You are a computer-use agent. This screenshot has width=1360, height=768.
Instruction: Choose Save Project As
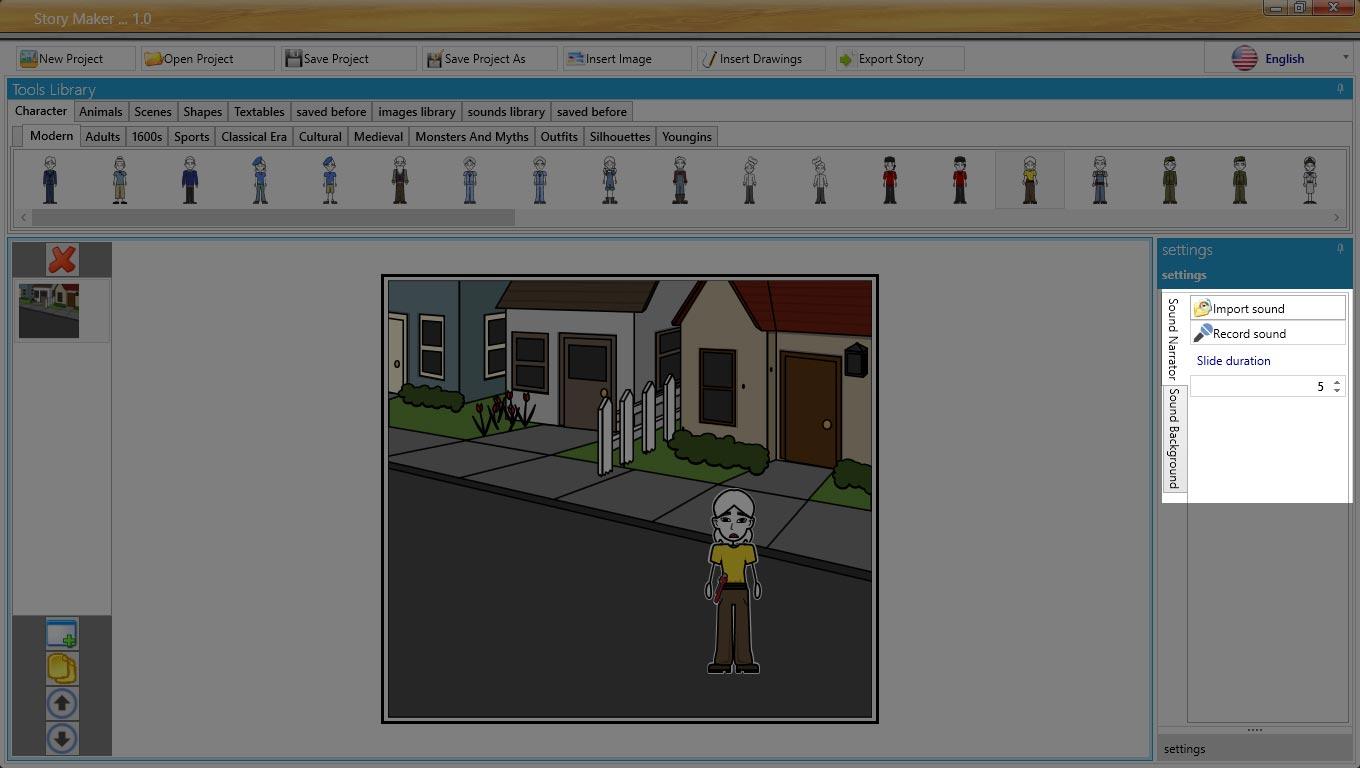pos(489,59)
